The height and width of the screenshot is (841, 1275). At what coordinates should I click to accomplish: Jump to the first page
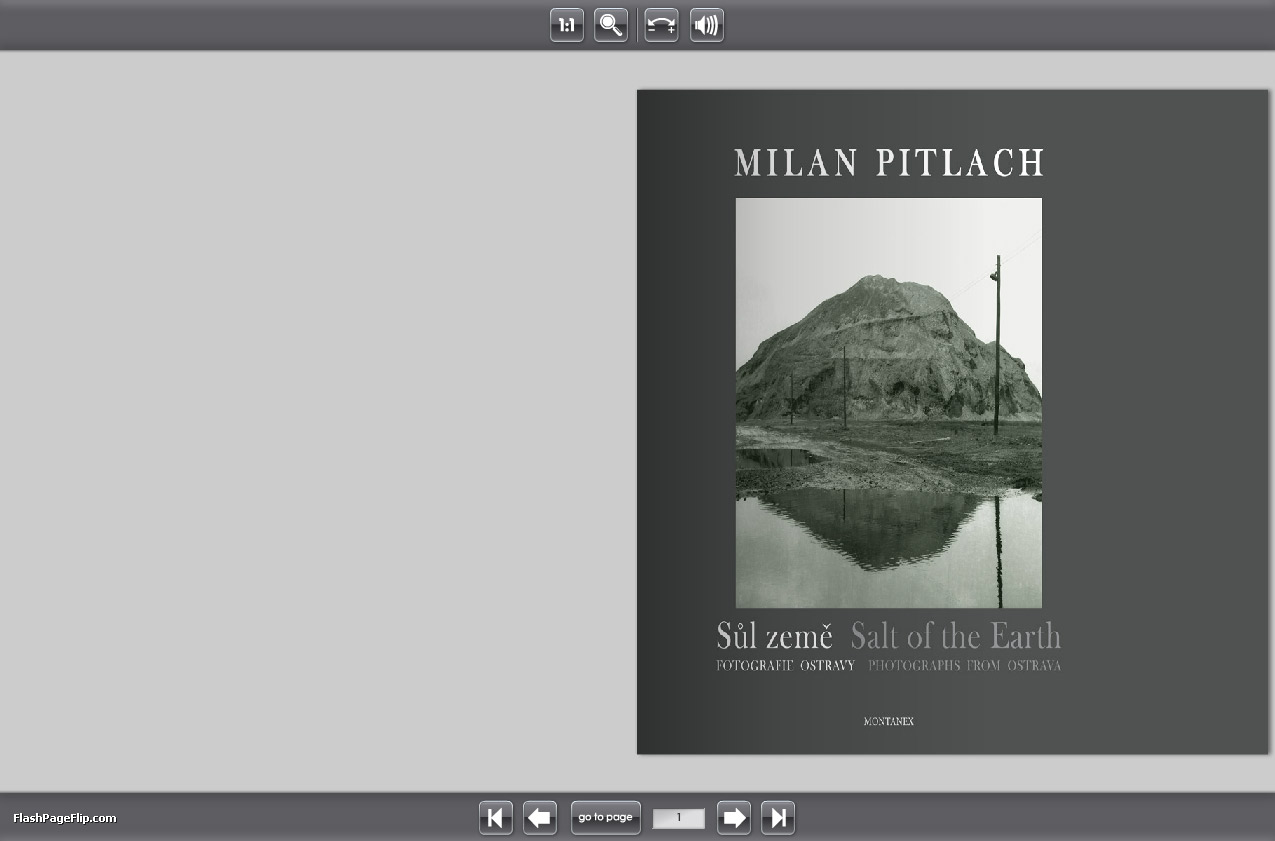[496, 818]
